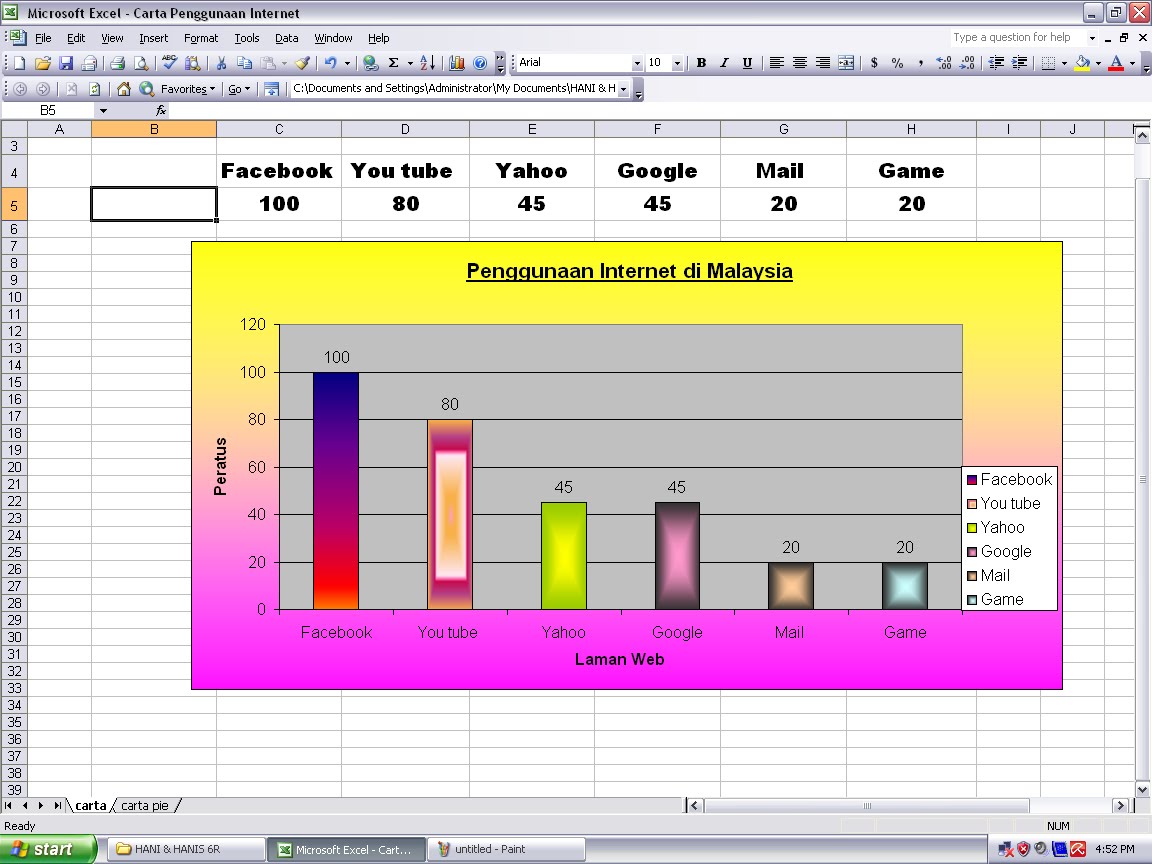Click the Insert Hyperlink globe icon

(x=371, y=63)
